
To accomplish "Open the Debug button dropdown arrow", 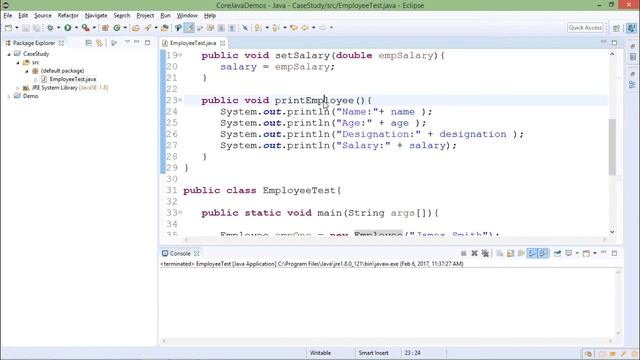I will 58,28.
